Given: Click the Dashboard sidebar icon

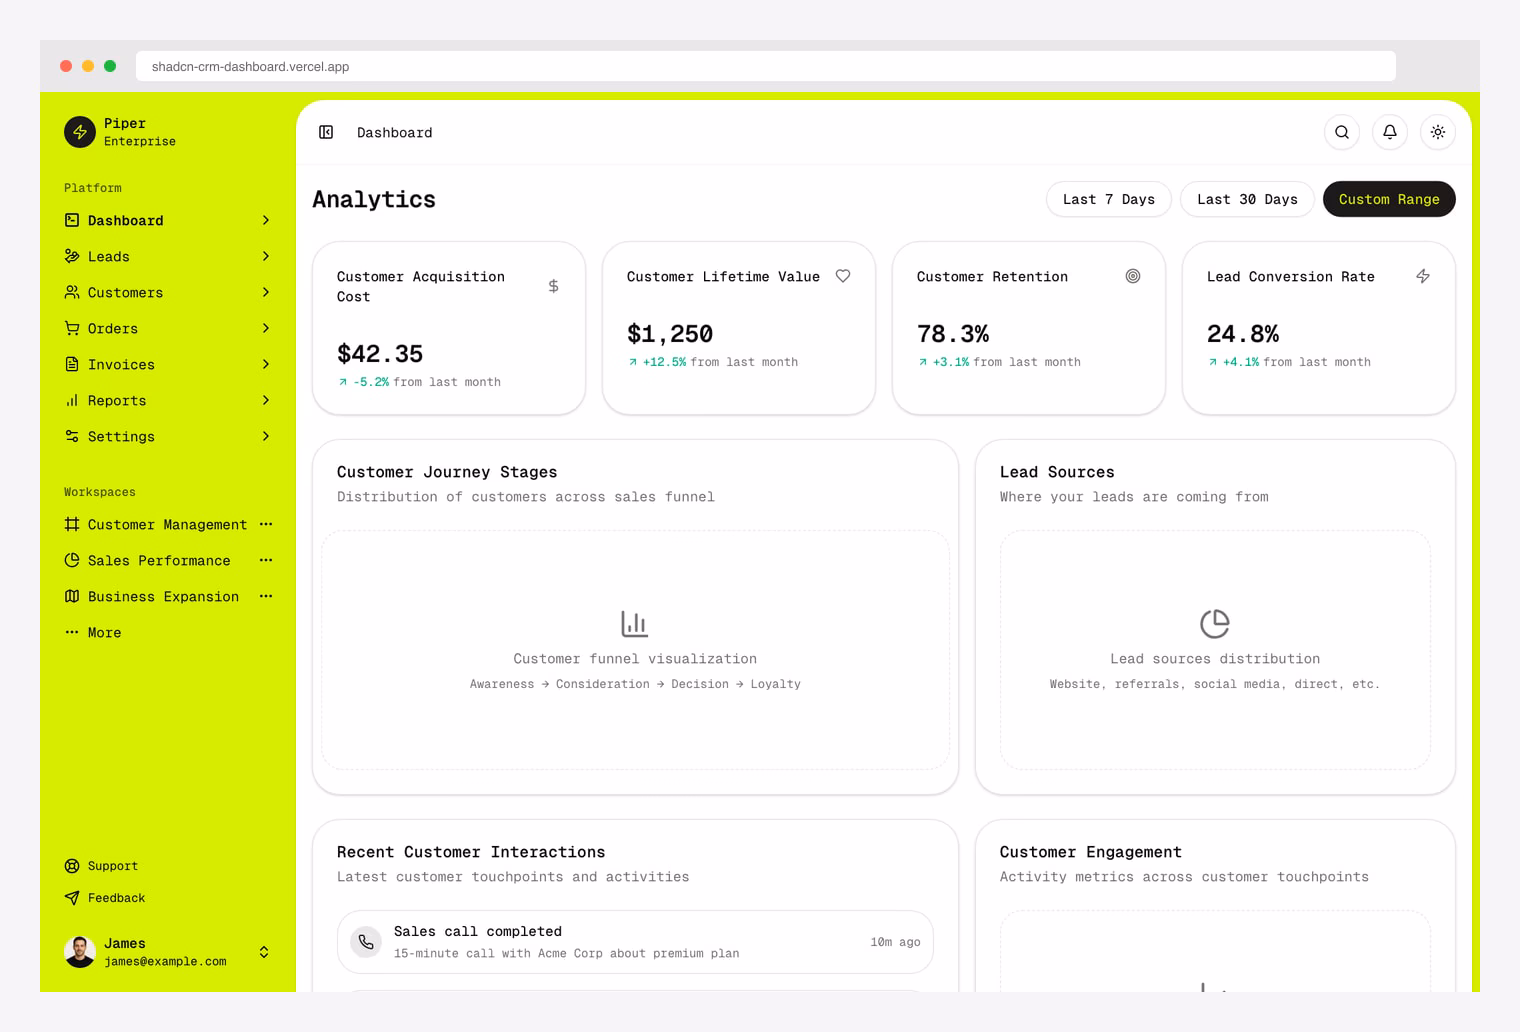Looking at the screenshot, I should [72, 220].
